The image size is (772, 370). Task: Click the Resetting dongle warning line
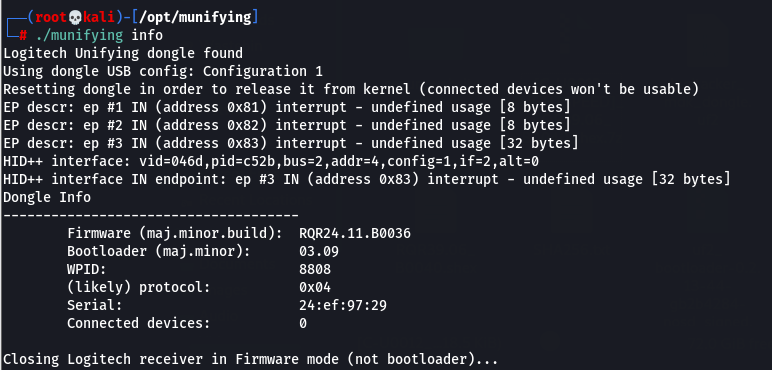[351, 90]
